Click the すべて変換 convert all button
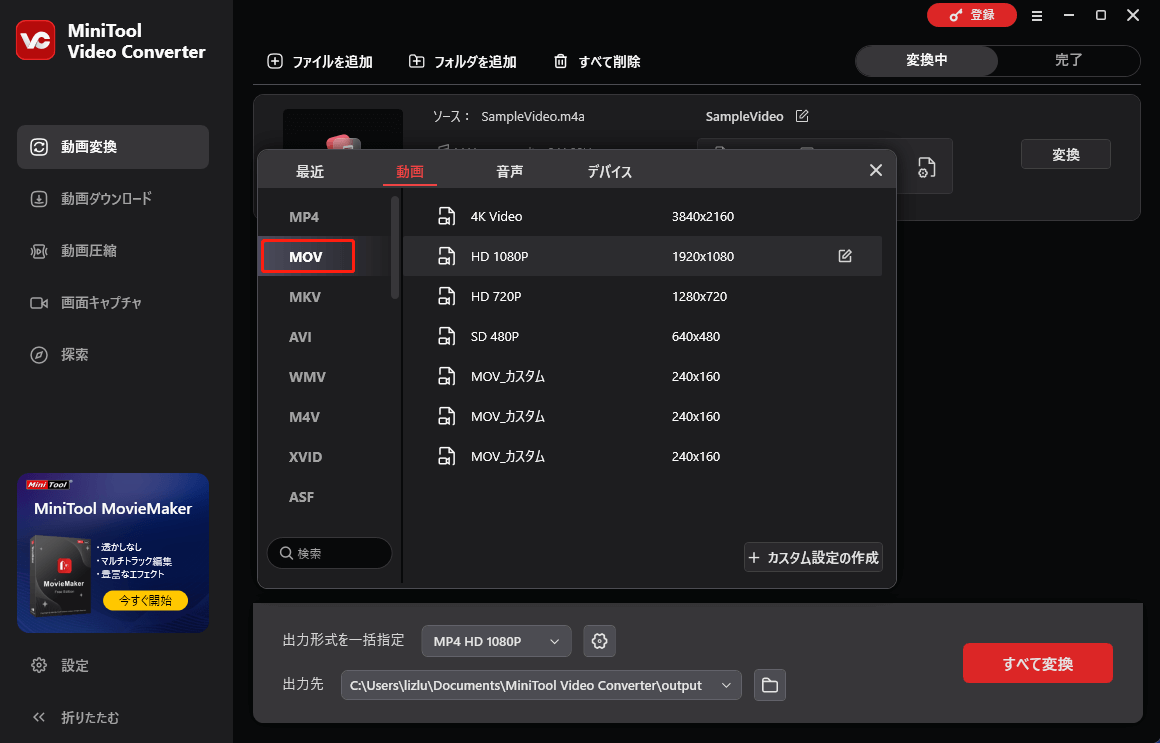 point(1037,663)
